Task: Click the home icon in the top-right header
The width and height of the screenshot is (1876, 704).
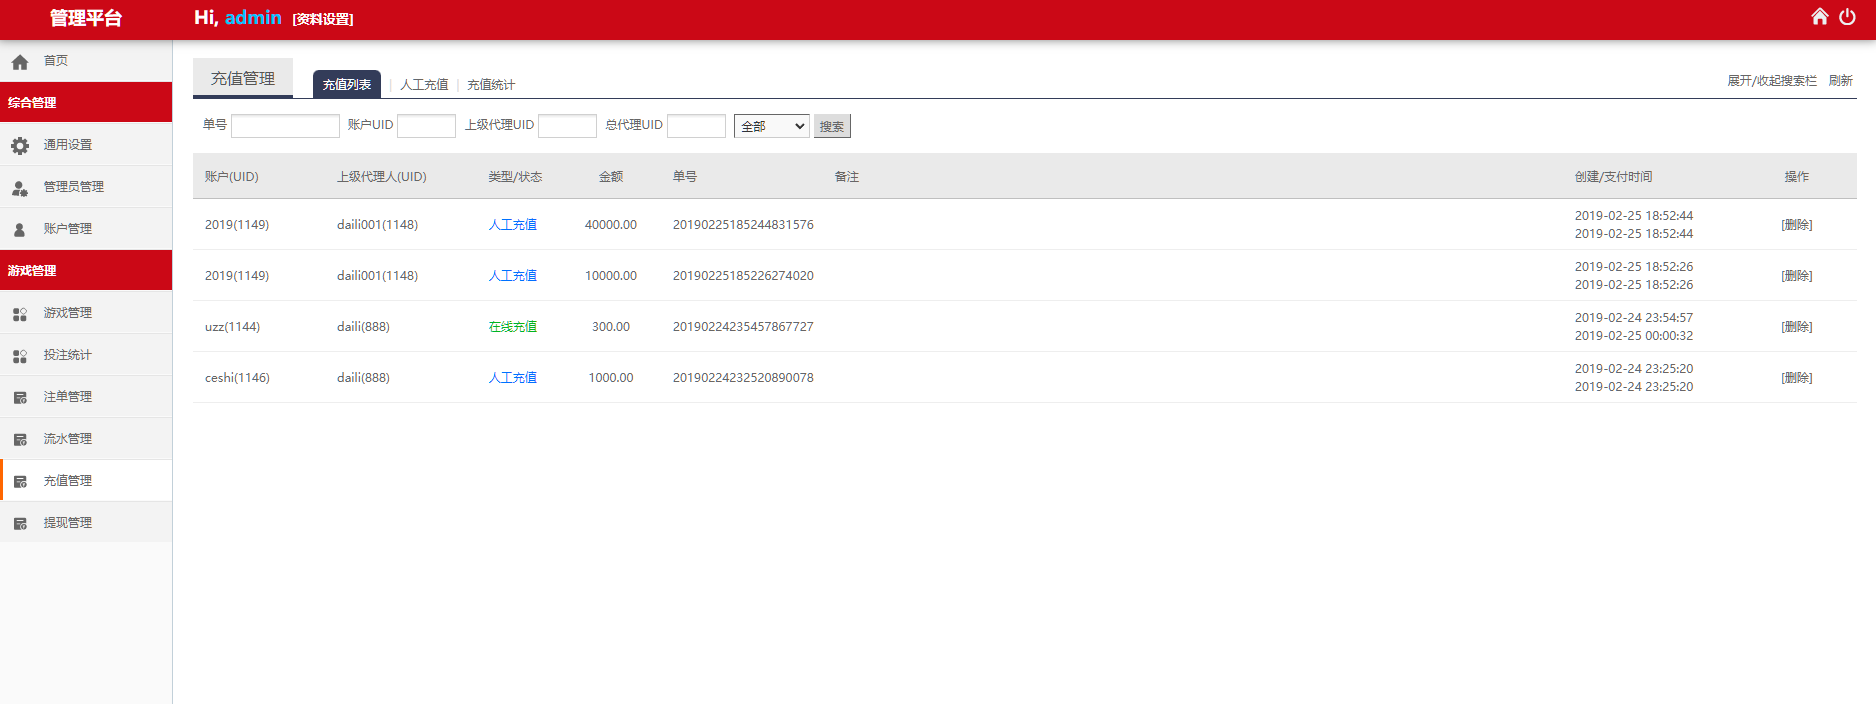Action: coord(1819,17)
